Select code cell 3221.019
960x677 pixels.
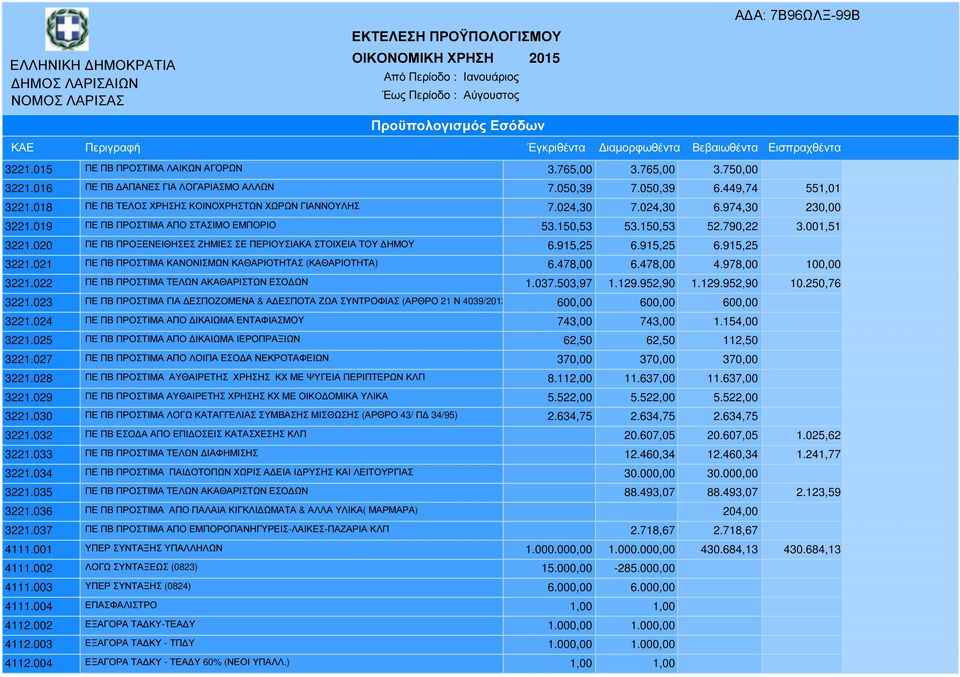[41, 226]
